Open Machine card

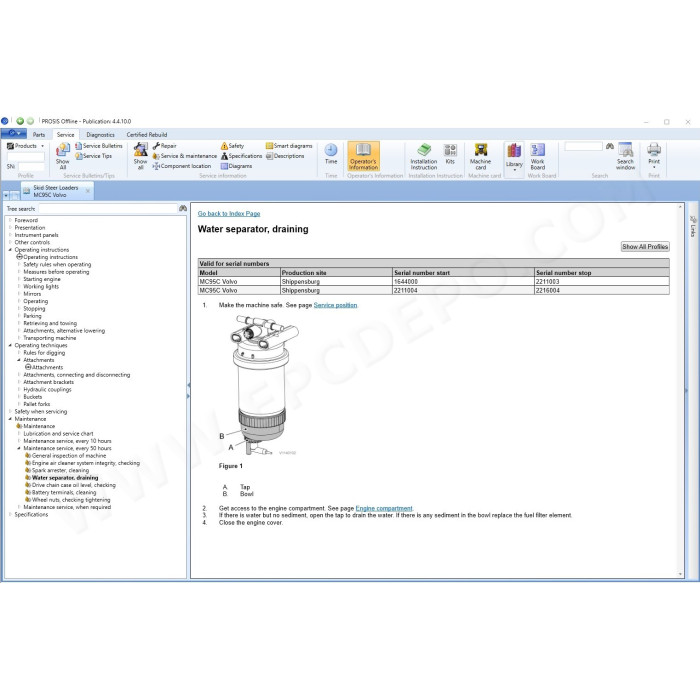pos(480,156)
